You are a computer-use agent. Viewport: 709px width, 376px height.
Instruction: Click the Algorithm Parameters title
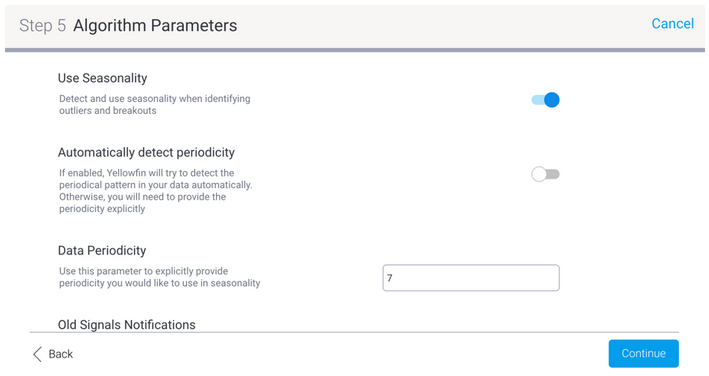coord(155,25)
